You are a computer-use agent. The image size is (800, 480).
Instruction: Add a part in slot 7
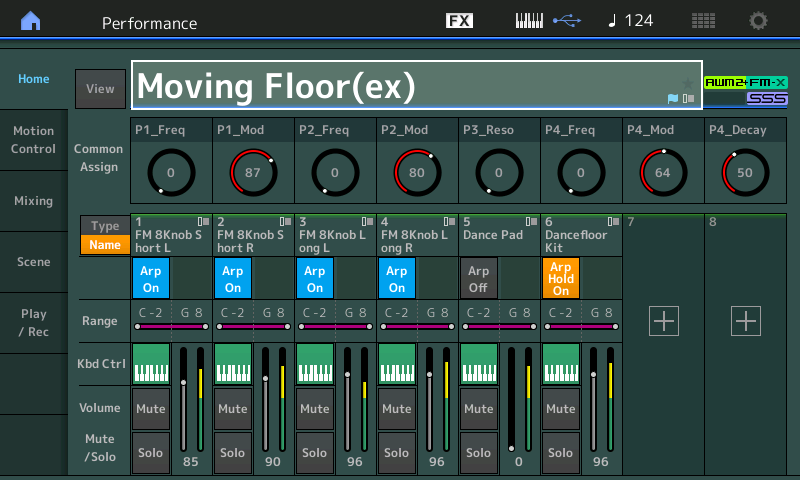point(664,321)
